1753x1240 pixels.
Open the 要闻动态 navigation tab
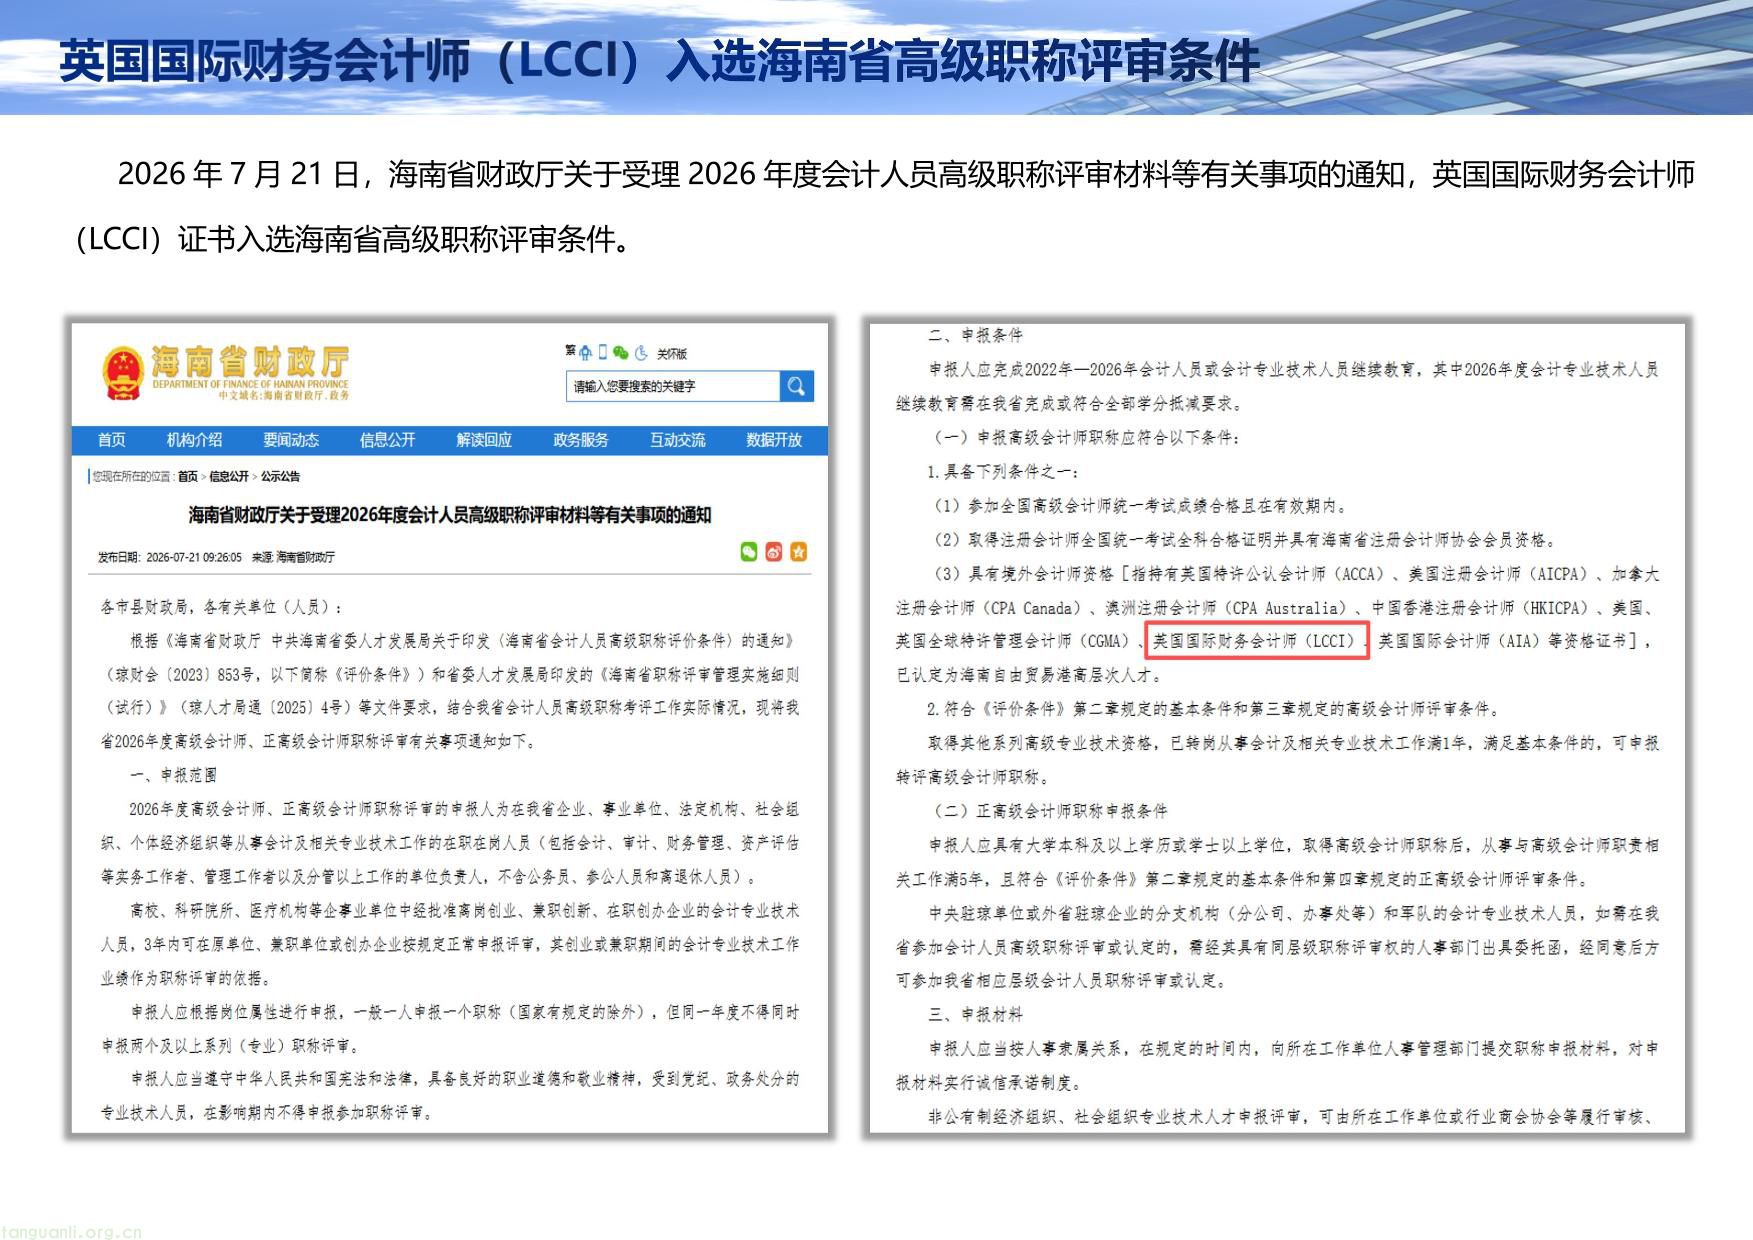(291, 440)
